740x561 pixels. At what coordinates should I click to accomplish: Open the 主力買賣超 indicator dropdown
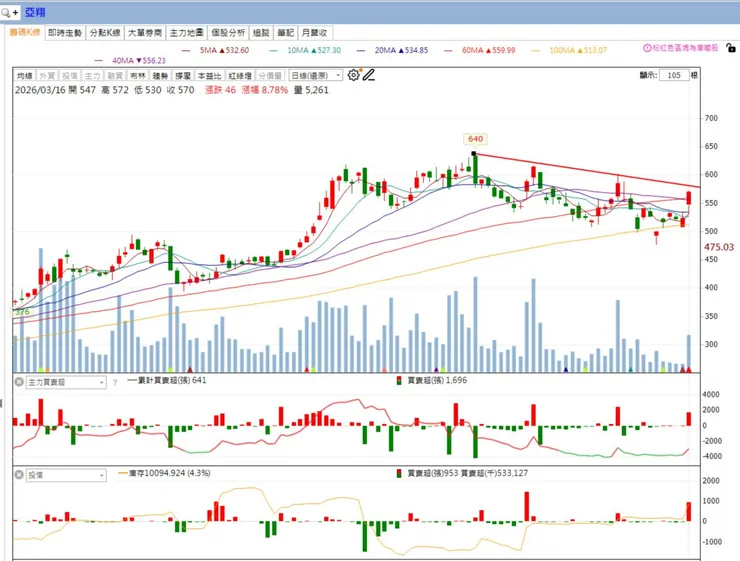66,382
